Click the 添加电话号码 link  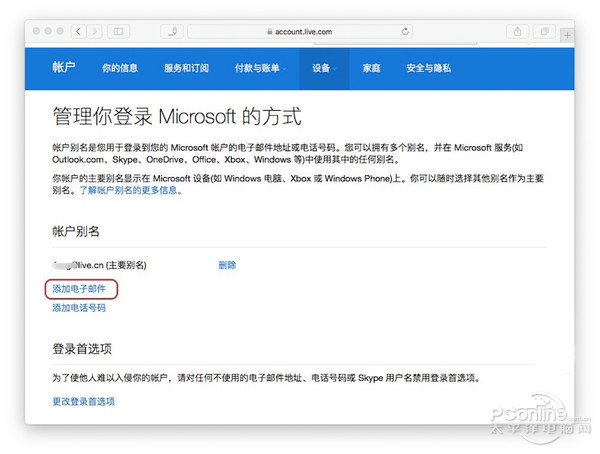coord(79,308)
